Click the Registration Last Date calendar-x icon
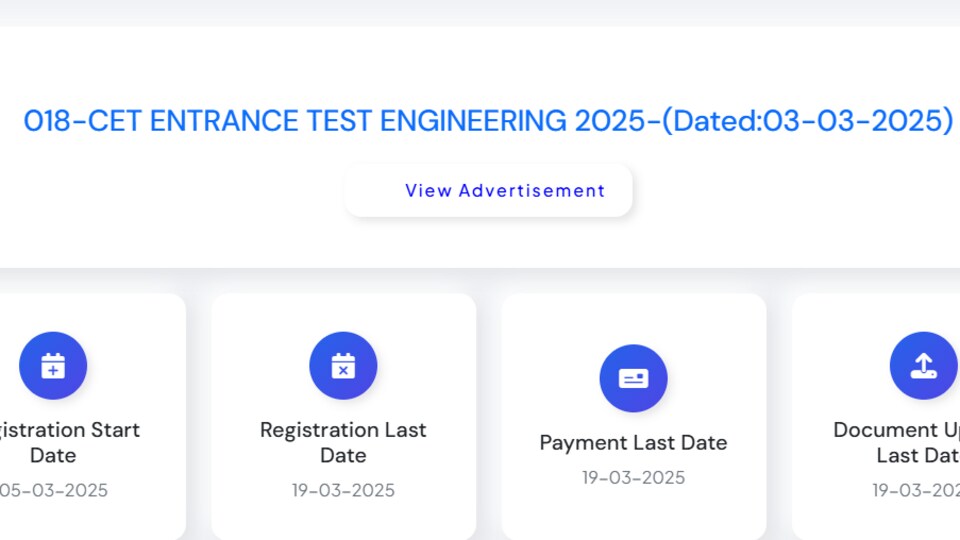The width and height of the screenshot is (960, 540). [x=343, y=366]
